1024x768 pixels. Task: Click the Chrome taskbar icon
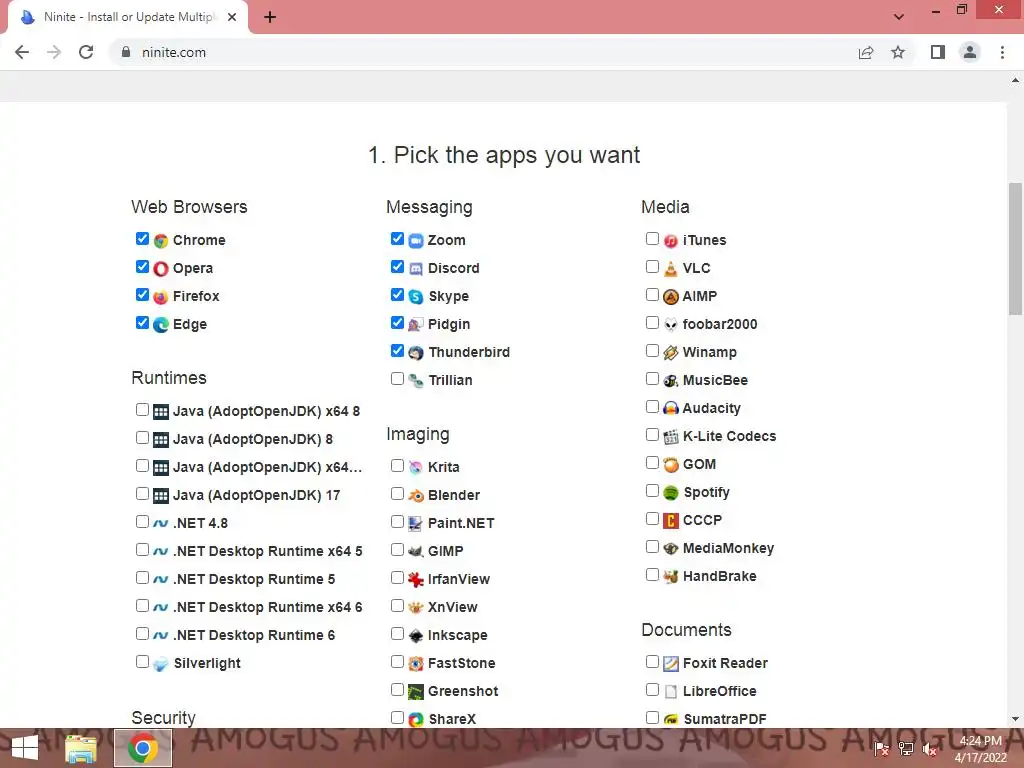click(x=143, y=748)
